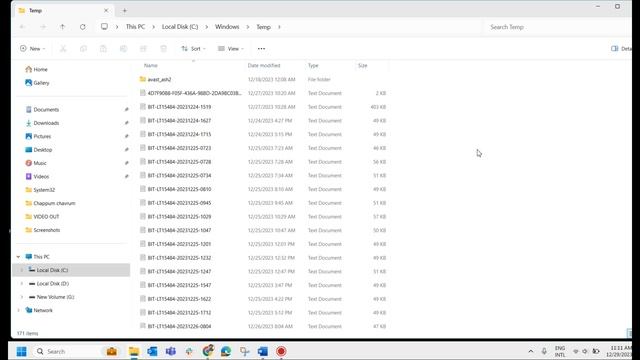Click This PC in breadcrumb
Viewport: 640px width, 360px height.
pyautogui.click(x=135, y=27)
